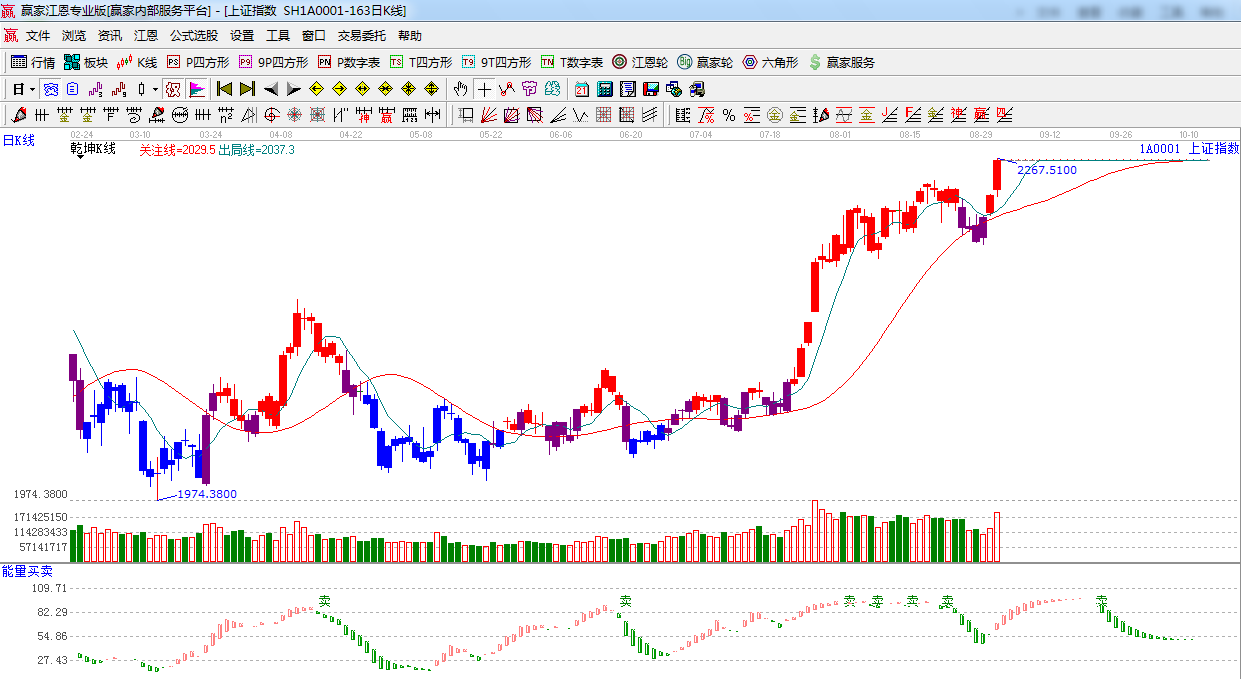Expand the 乾坤K线 indicator dropdown
Image resolution: width=1241 pixels, height=679 pixels.
(x=78, y=158)
